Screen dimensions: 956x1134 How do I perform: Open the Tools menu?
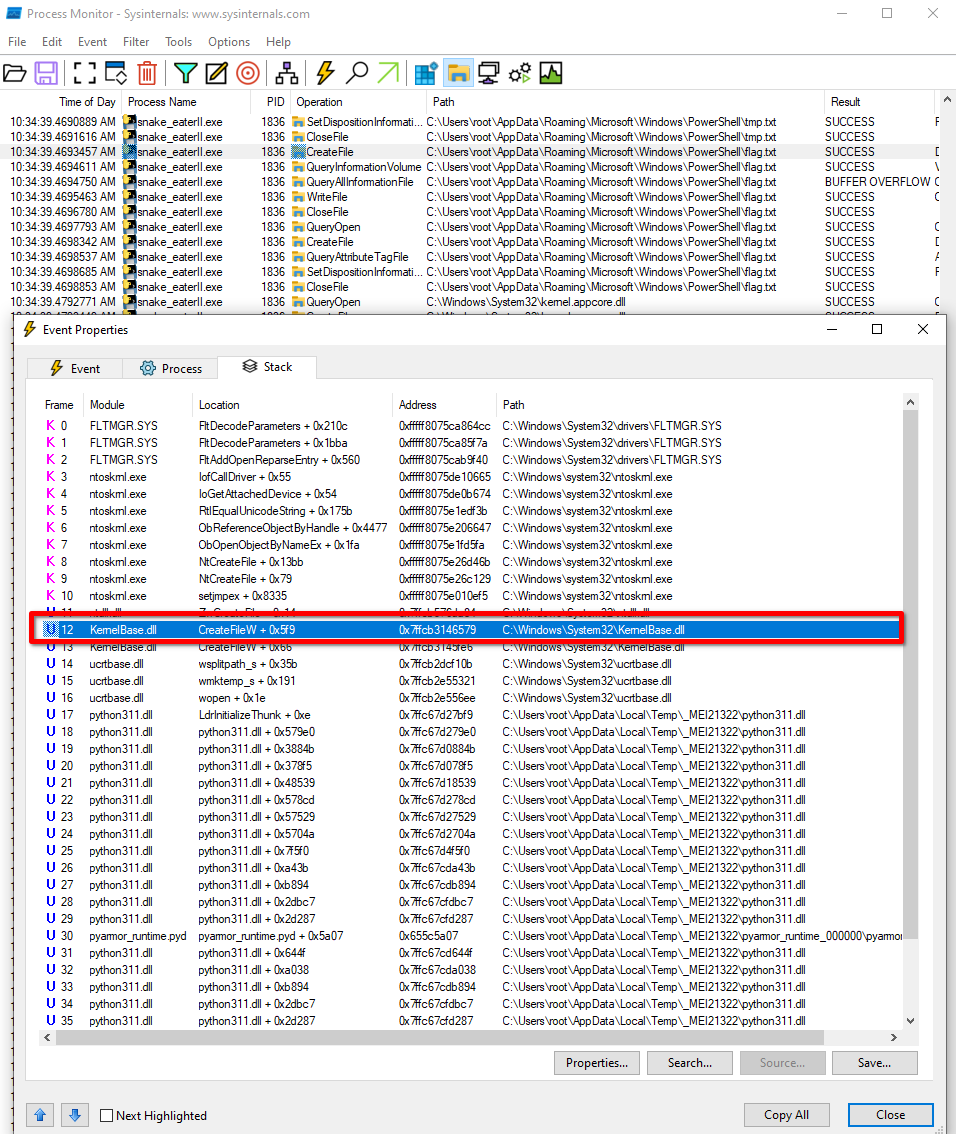(178, 42)
